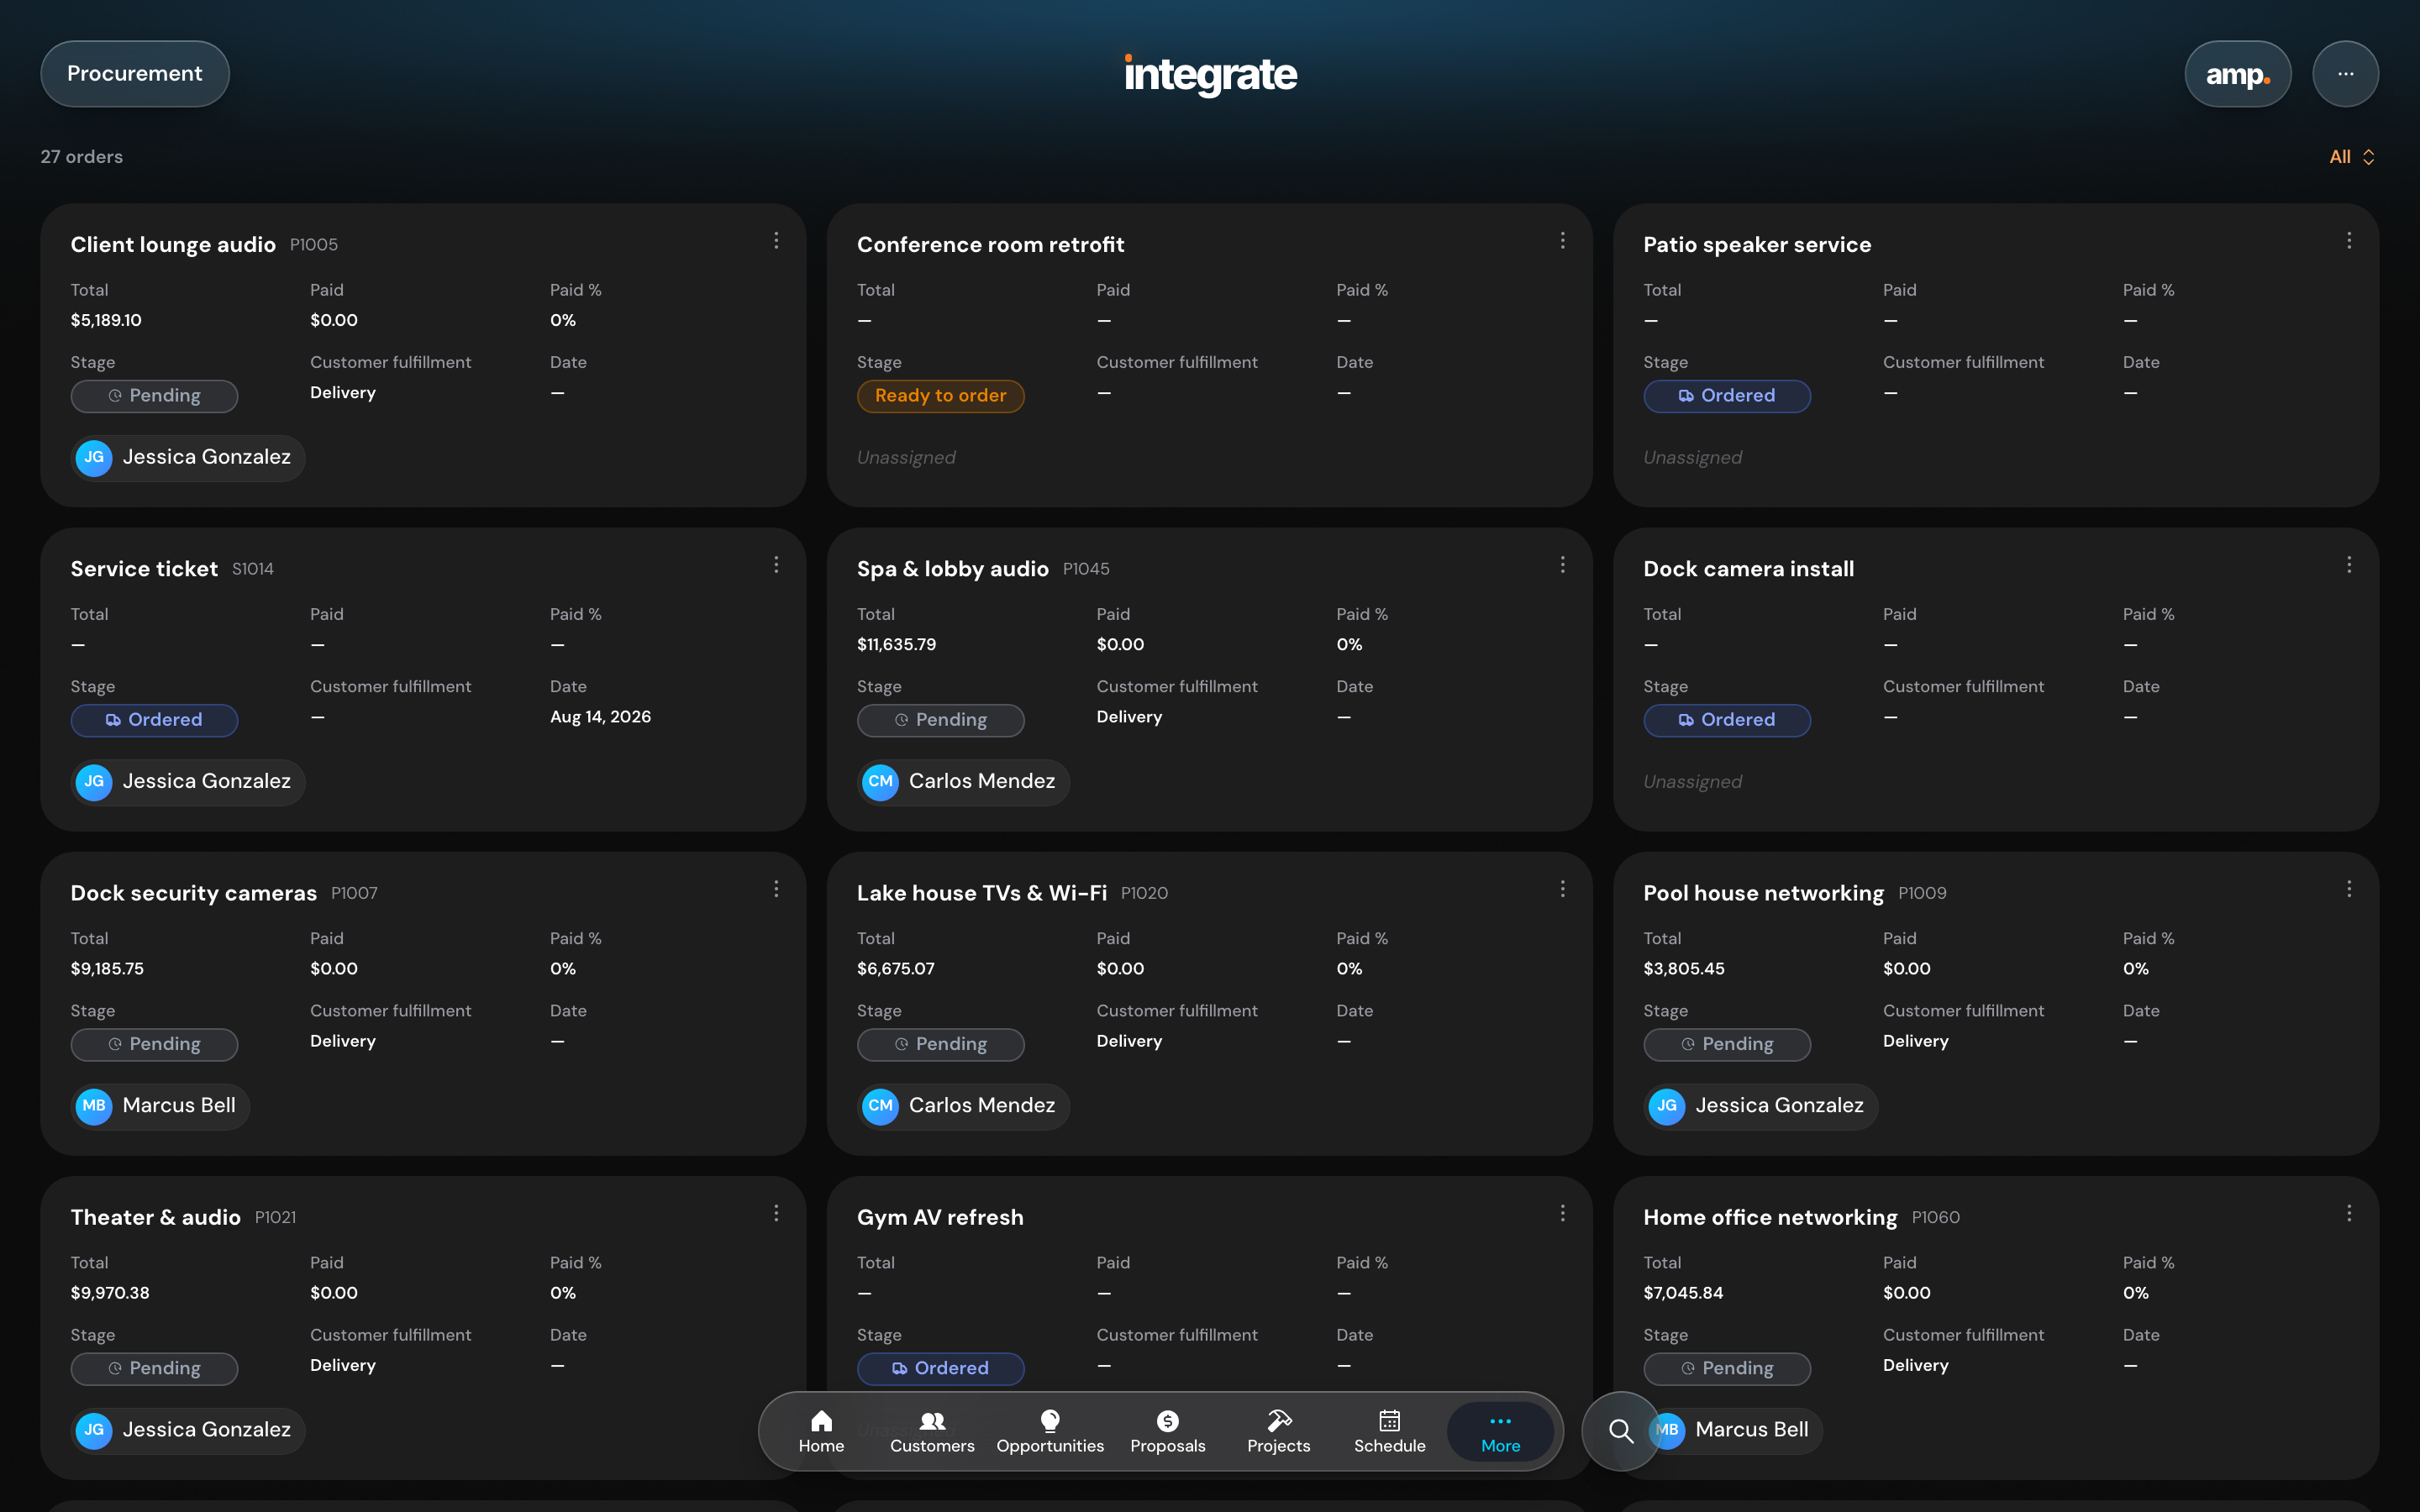Click the integrate logo in the header
The image size is (2420, 1512).
1210,75
